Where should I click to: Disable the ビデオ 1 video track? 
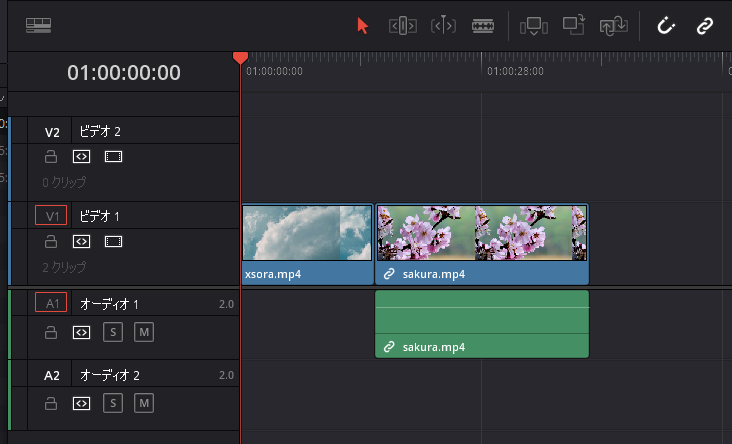coord(113,241)
